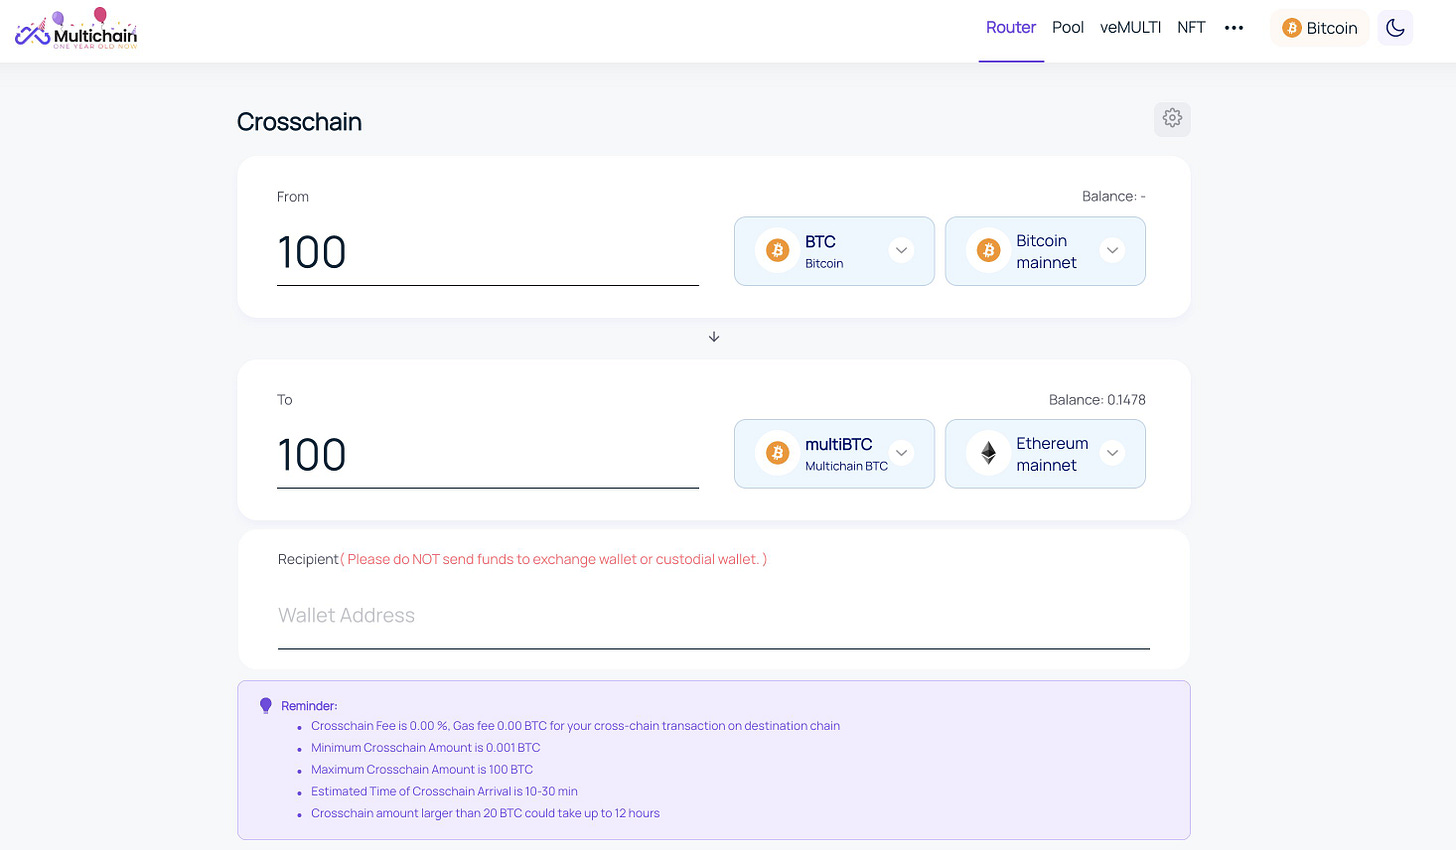The height and width of the screenshot is (850, 1456).
Task: Click the From amount field showing 100
Action: (x=488, y=253)
